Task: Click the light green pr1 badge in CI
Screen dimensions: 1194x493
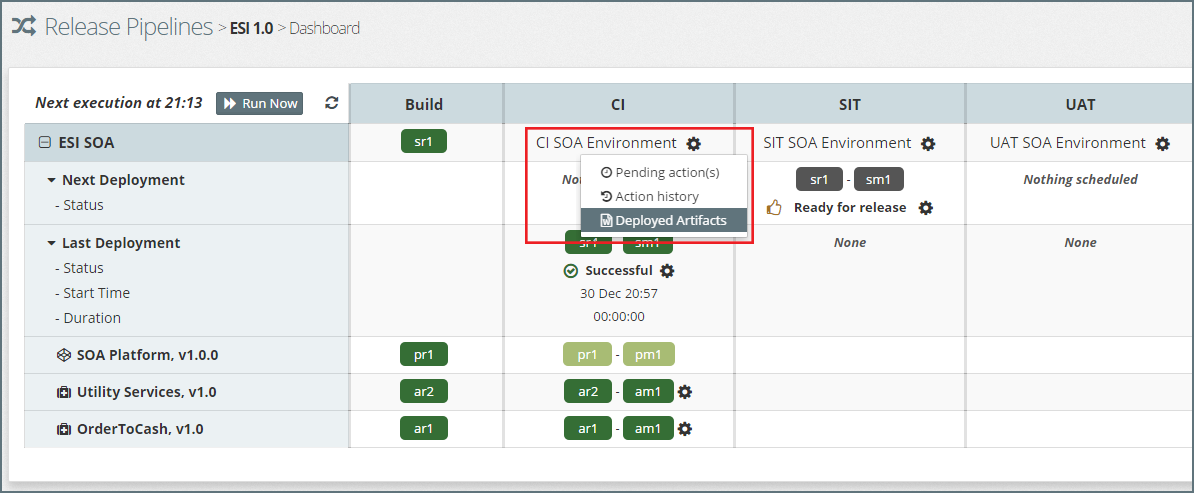Action: tap(587, 354)
